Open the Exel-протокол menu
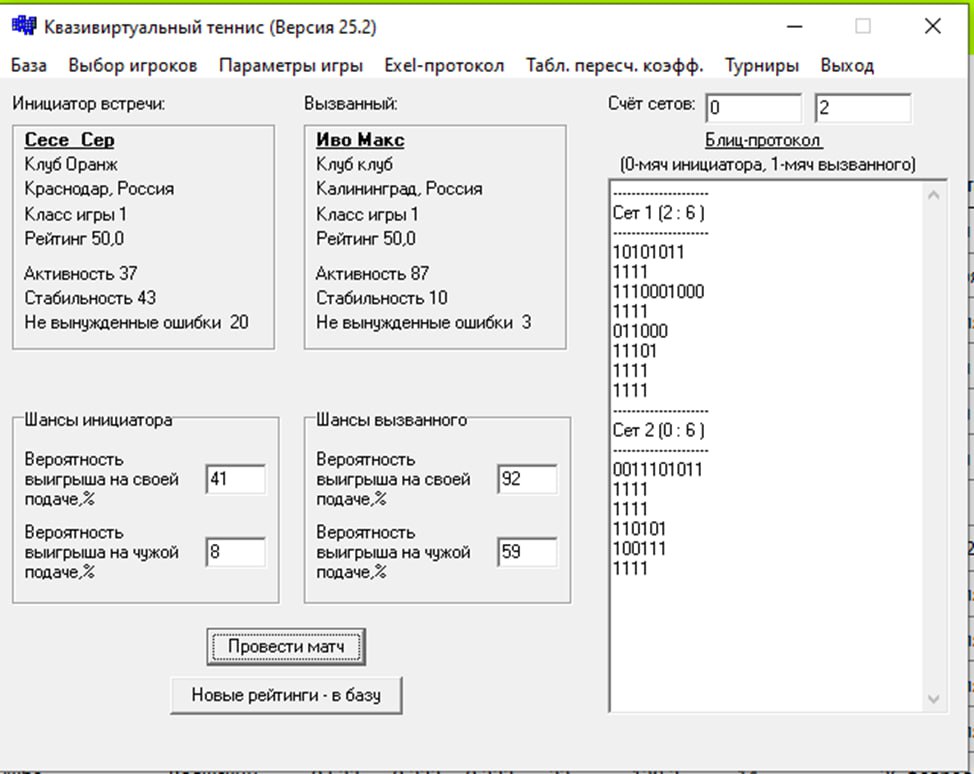This screenshot has height=774, width=974. [x=444, y=66]
